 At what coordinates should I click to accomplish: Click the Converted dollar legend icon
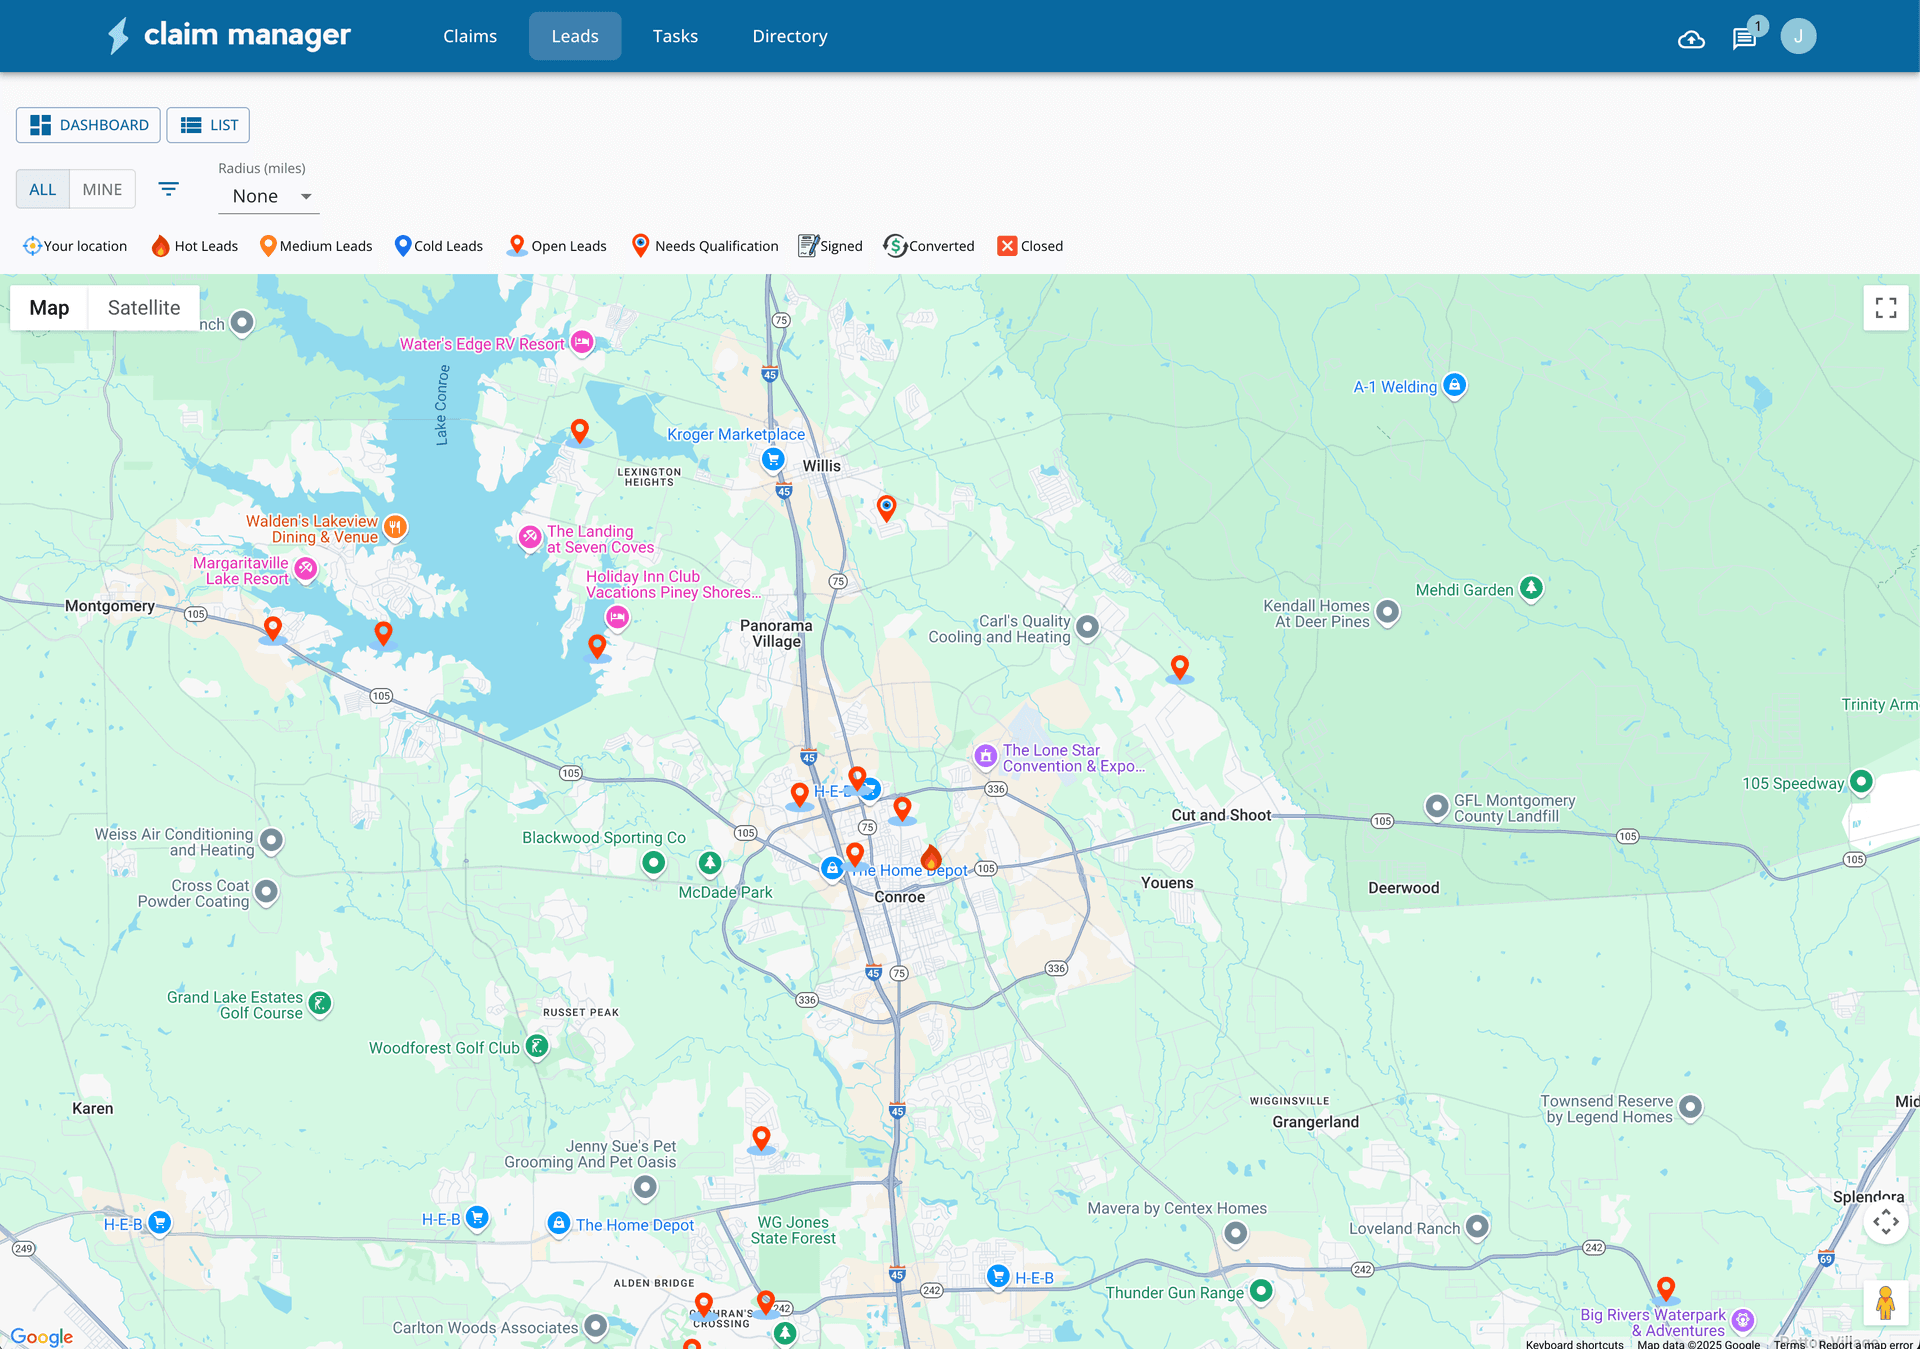pyautogui.click(x=896, y=245)
